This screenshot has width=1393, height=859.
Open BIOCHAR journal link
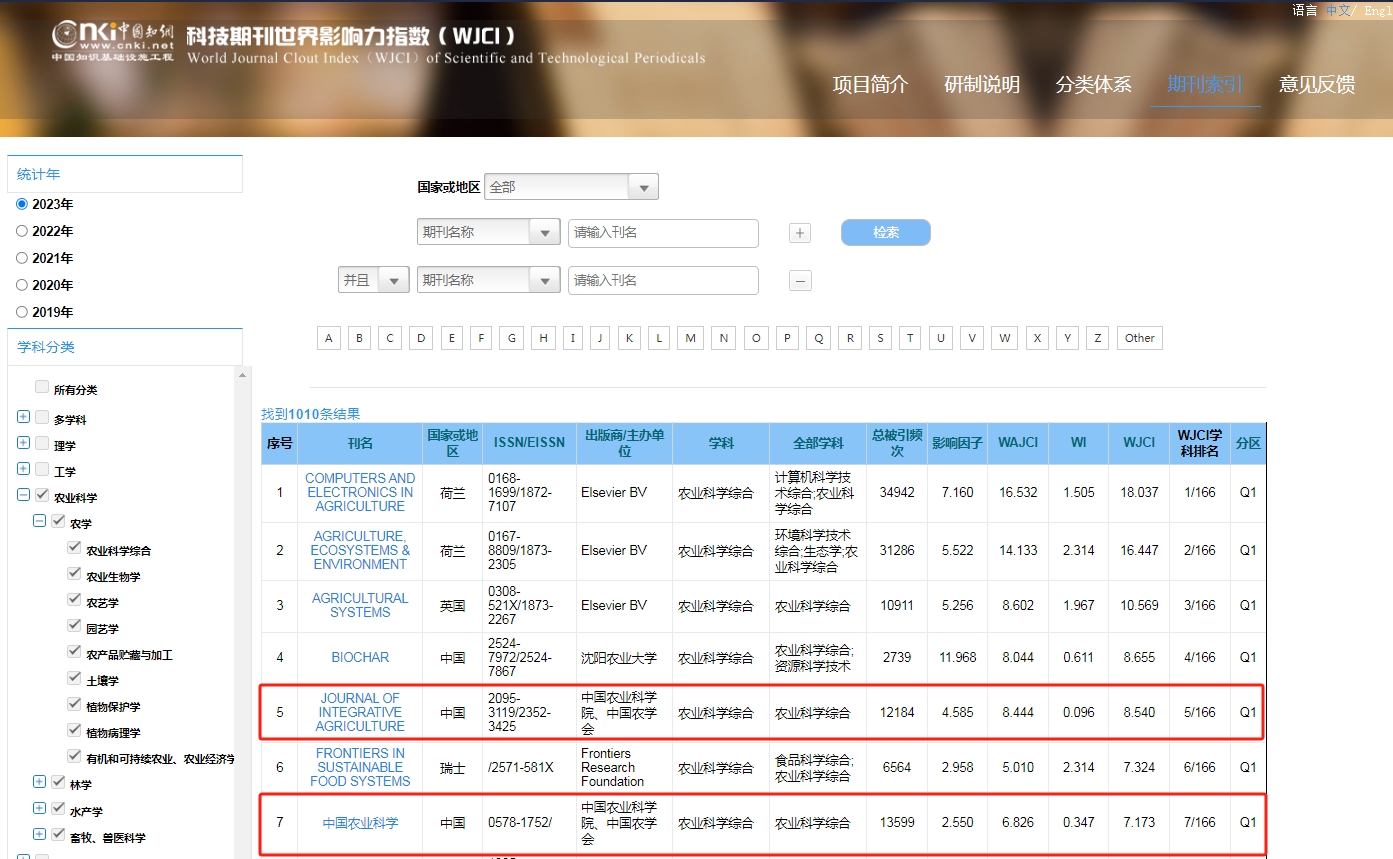coord(360,658)
